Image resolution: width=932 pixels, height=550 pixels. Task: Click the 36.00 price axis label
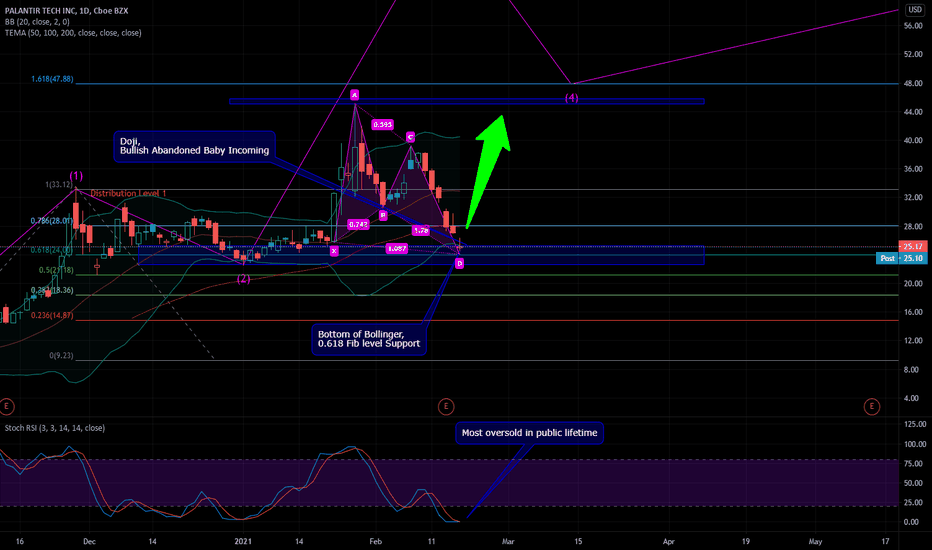tap(913, 169)
